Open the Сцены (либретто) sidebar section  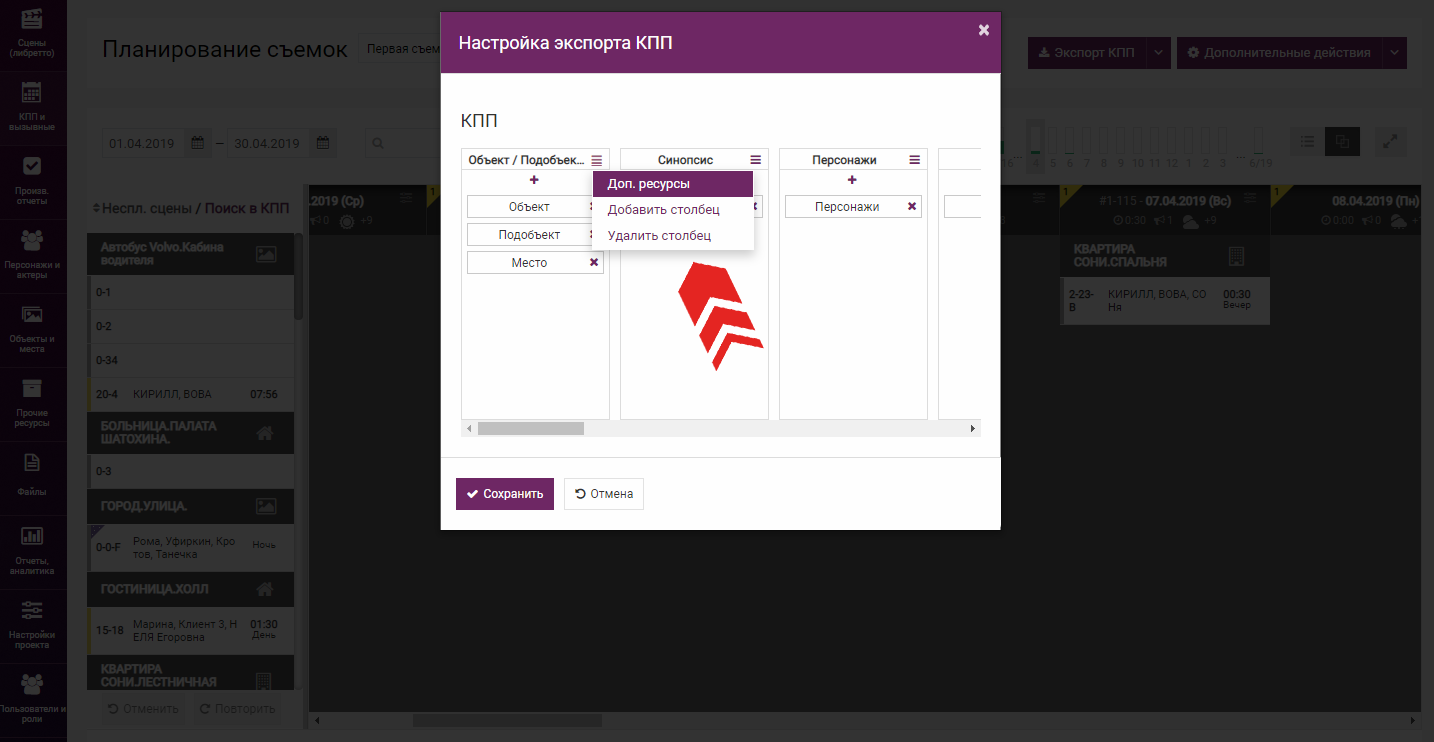[32, 32]
